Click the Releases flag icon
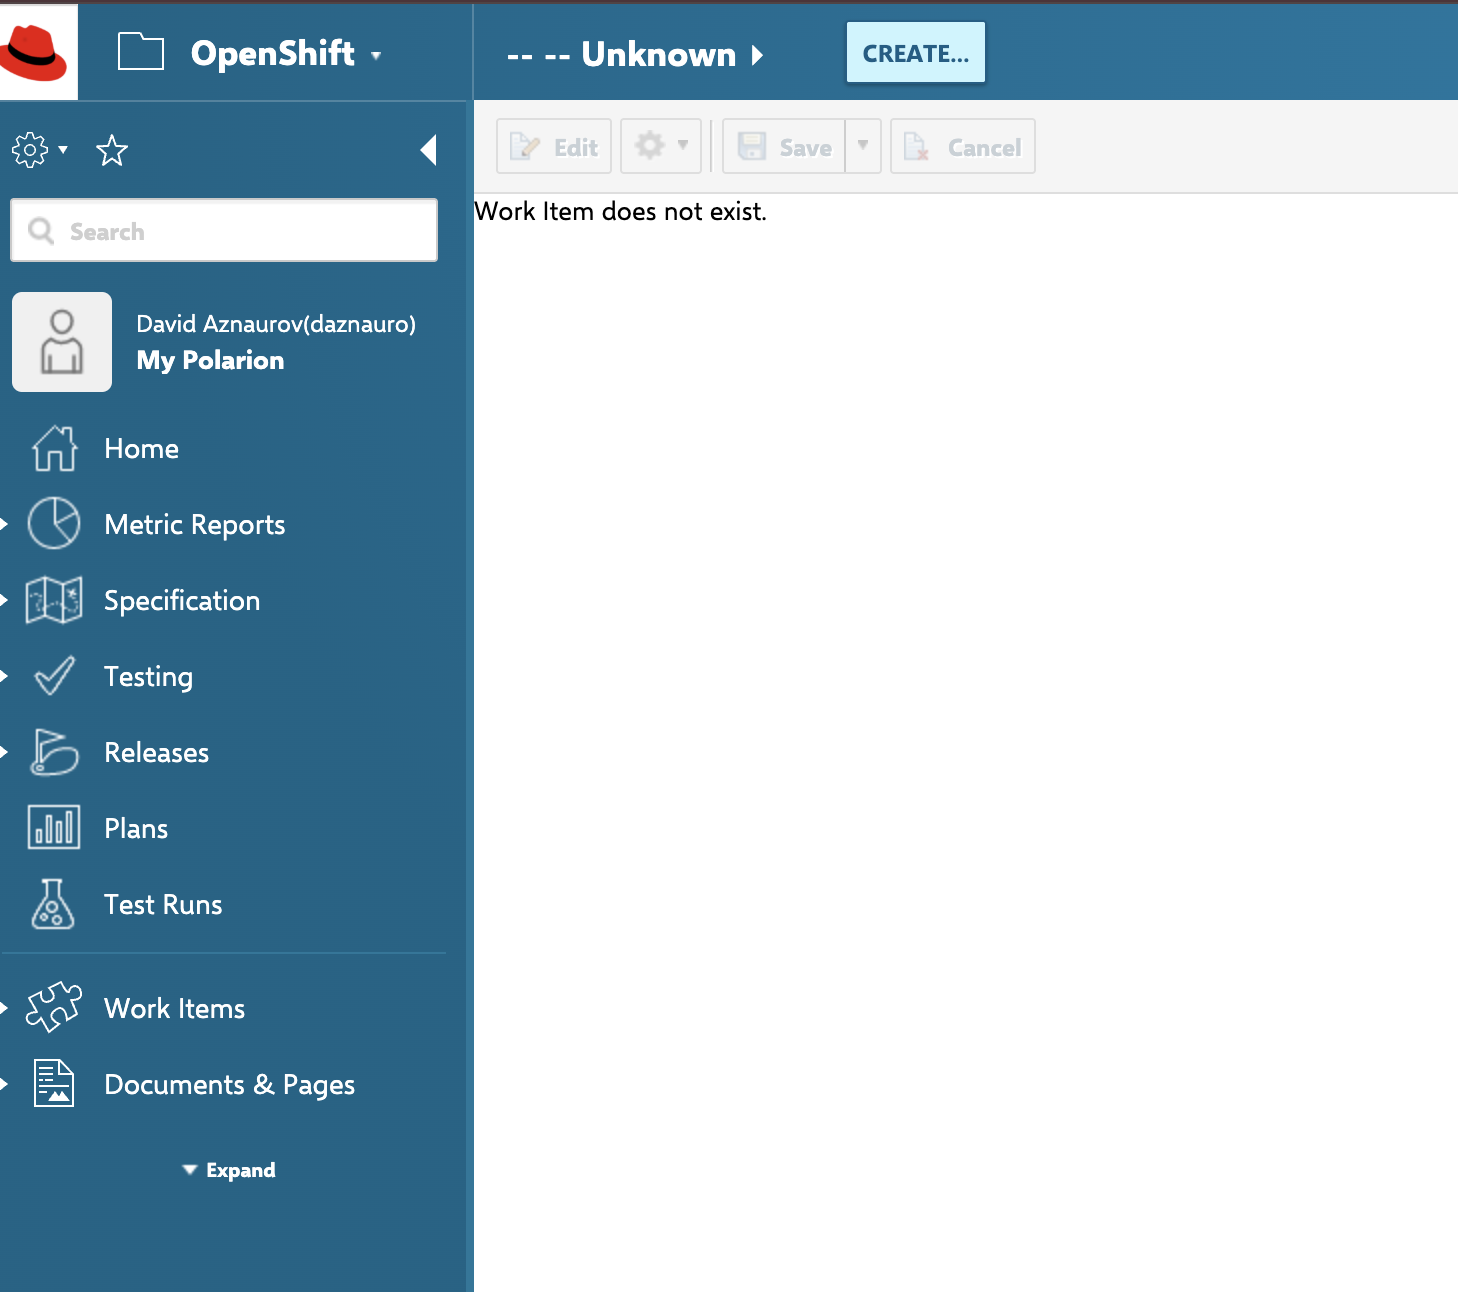The width and height of the screenshot is (1458, 1292). point(54,752)
